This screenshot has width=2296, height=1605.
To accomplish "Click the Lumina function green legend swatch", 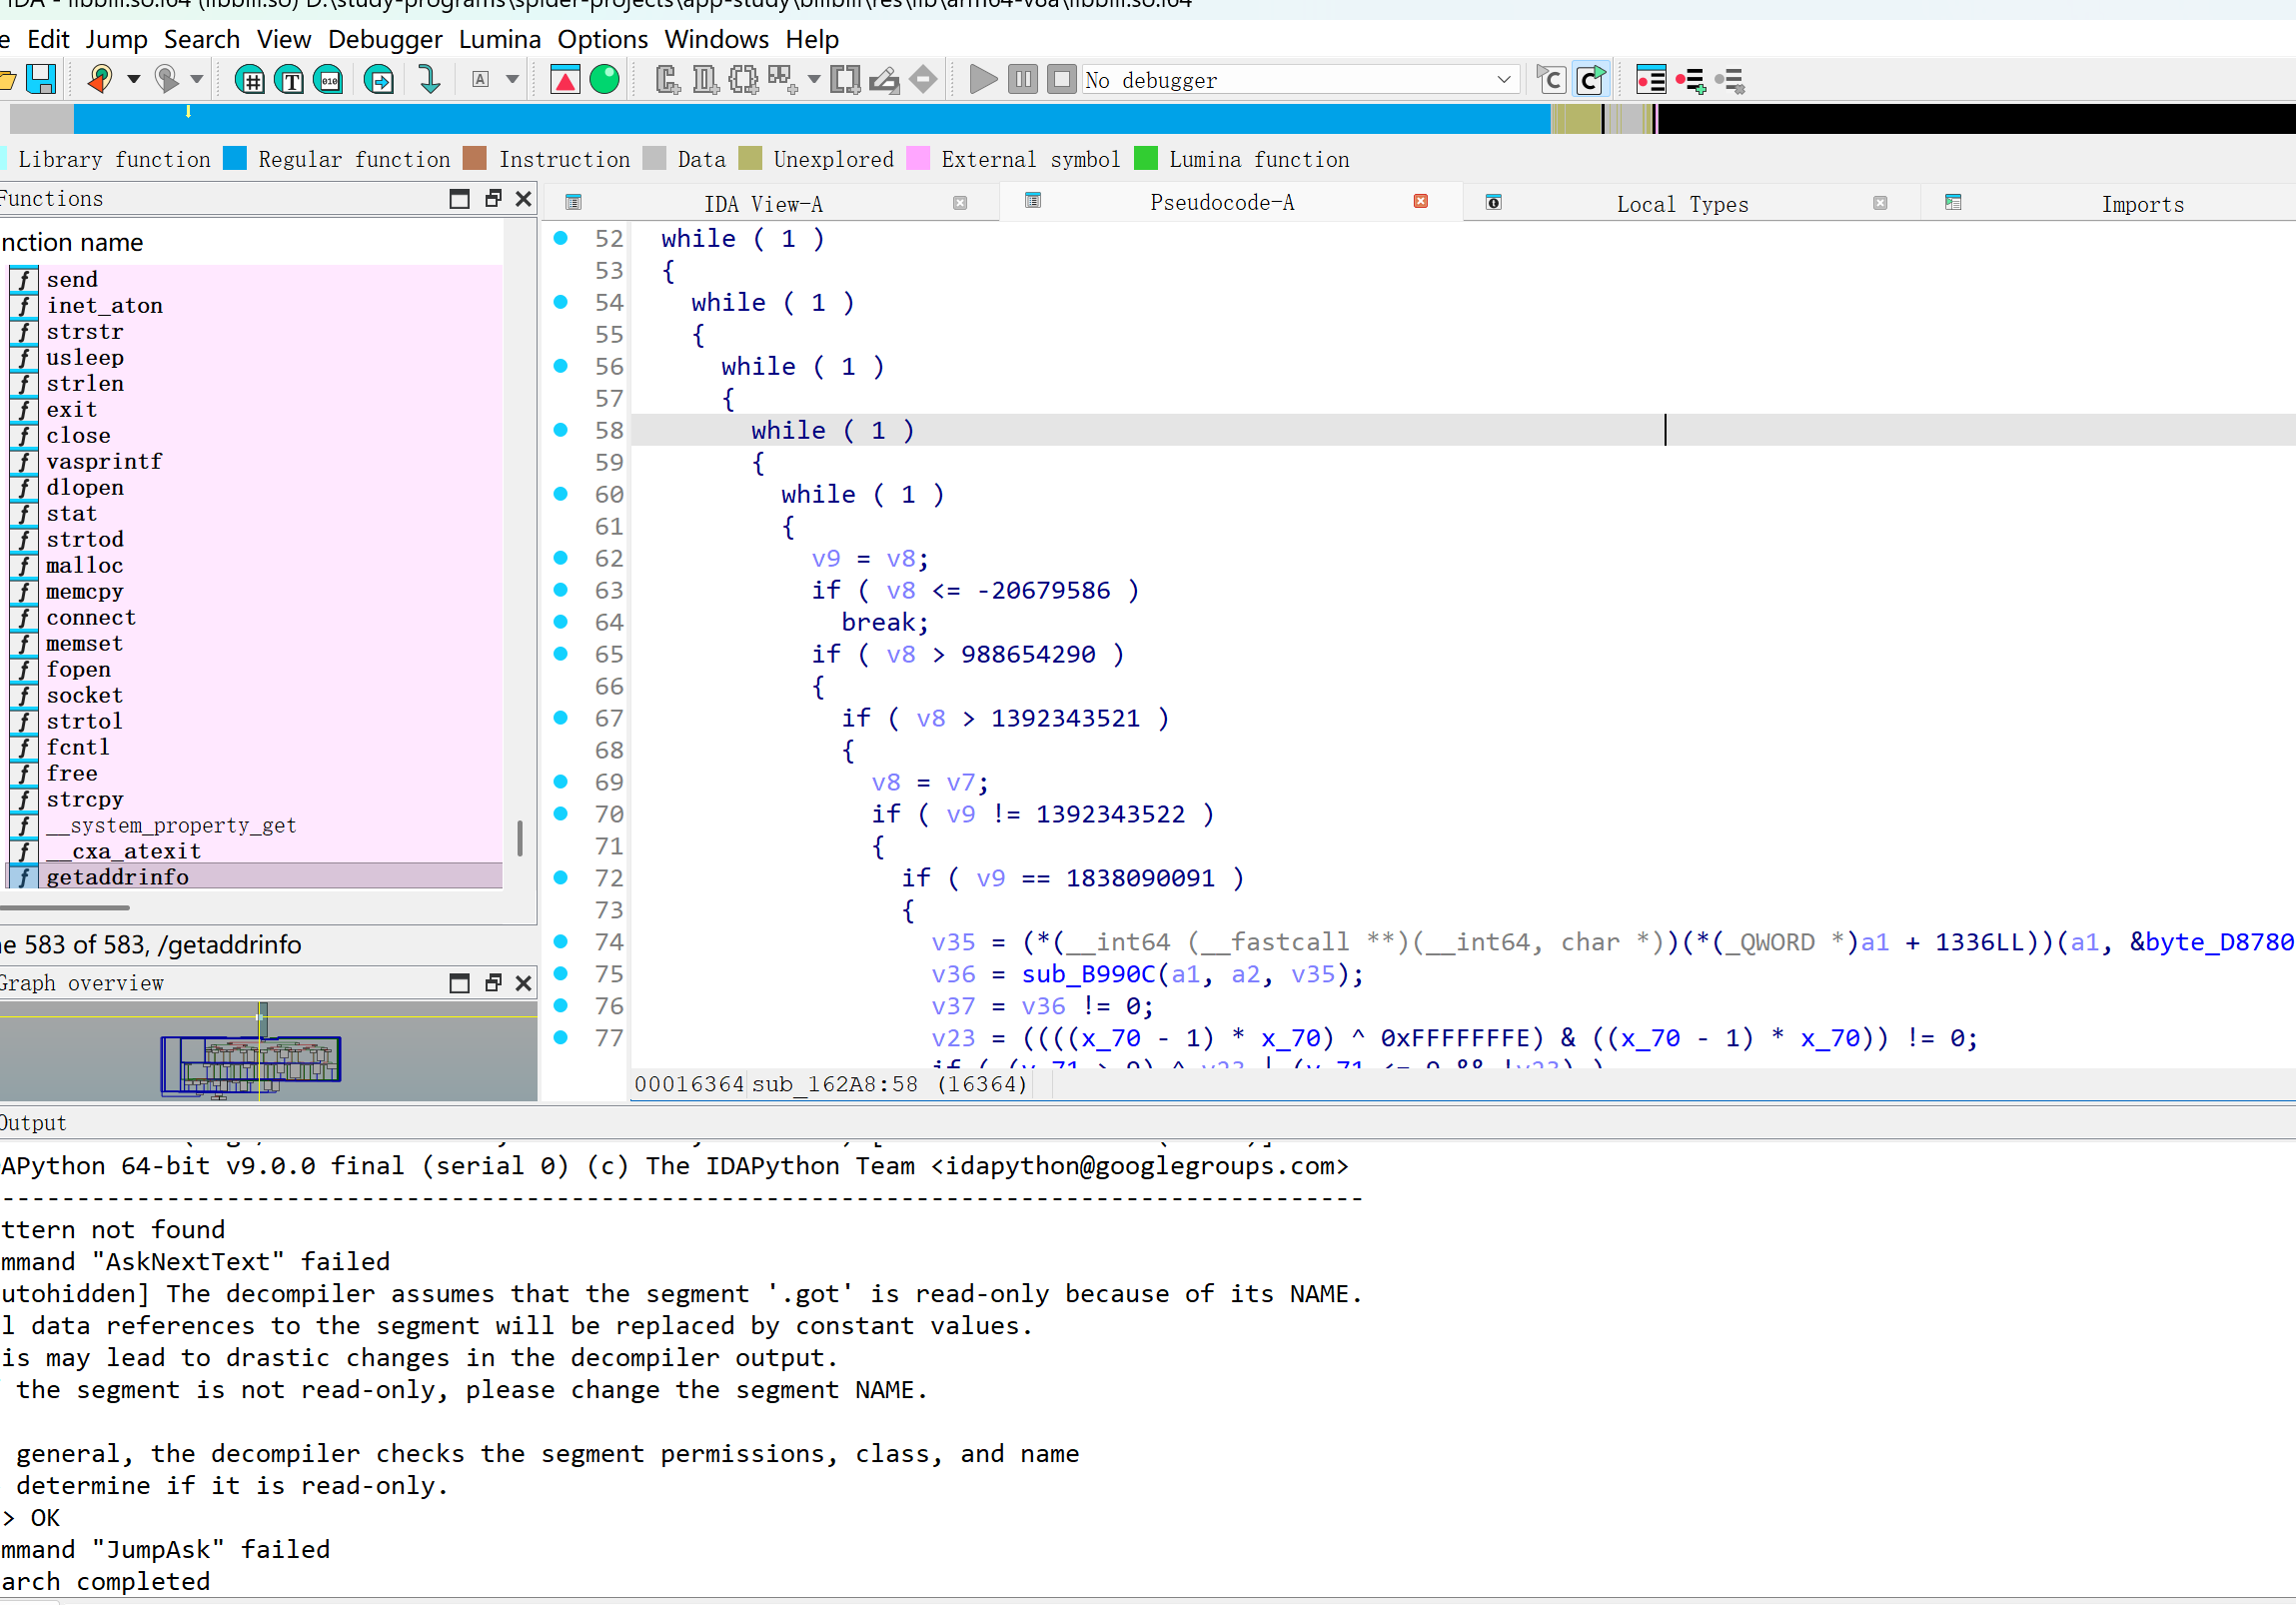I will [1146, 158].
